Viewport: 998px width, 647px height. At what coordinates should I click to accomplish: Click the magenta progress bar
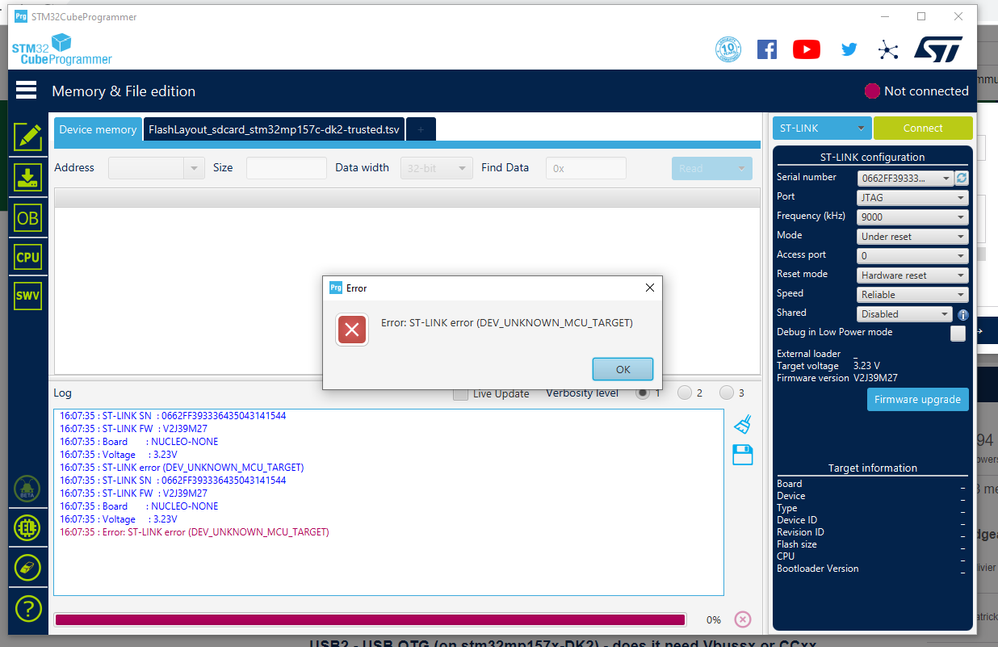pos(370,620)
